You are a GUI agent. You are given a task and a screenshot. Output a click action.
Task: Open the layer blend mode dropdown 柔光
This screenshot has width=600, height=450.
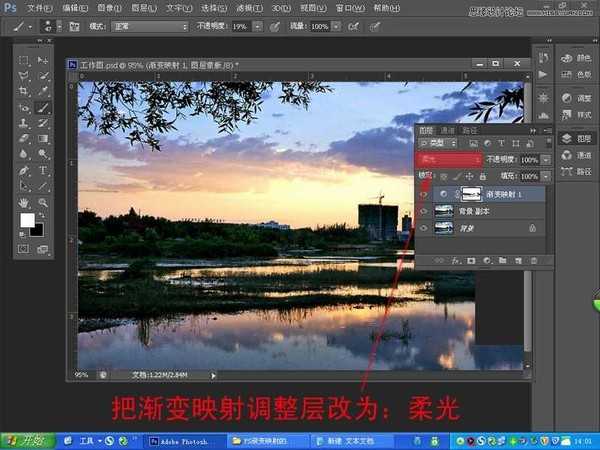[449, 160]
